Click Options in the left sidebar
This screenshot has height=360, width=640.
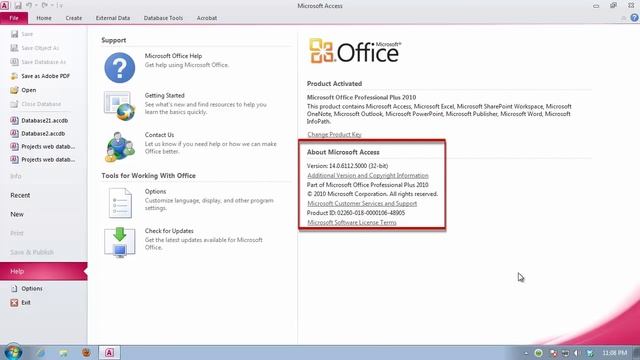pyautogui.click(x=32, y=289)
